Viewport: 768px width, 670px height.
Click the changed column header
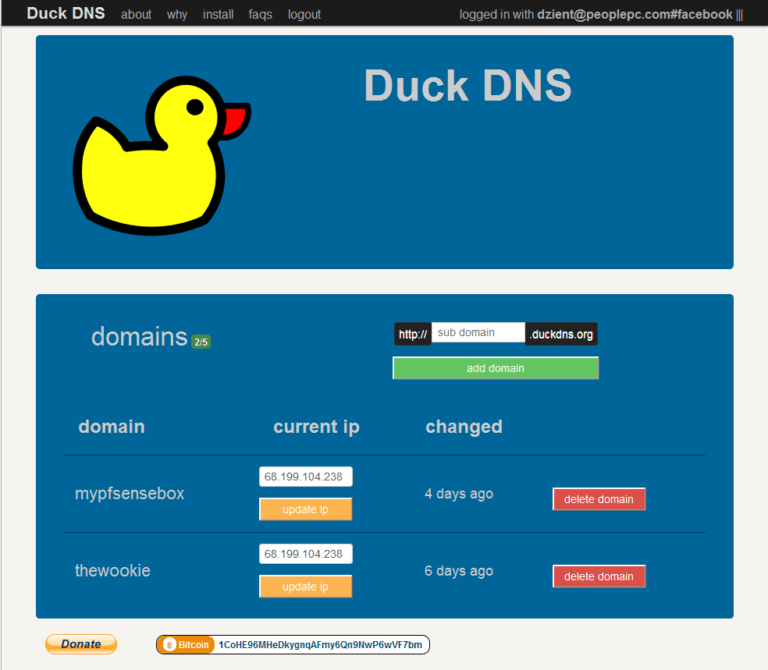coord(464,427)
